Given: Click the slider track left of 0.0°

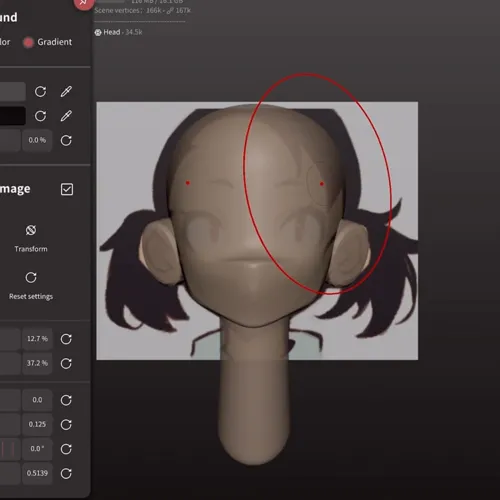Looking at the screenshot, I should click(10, 449).
